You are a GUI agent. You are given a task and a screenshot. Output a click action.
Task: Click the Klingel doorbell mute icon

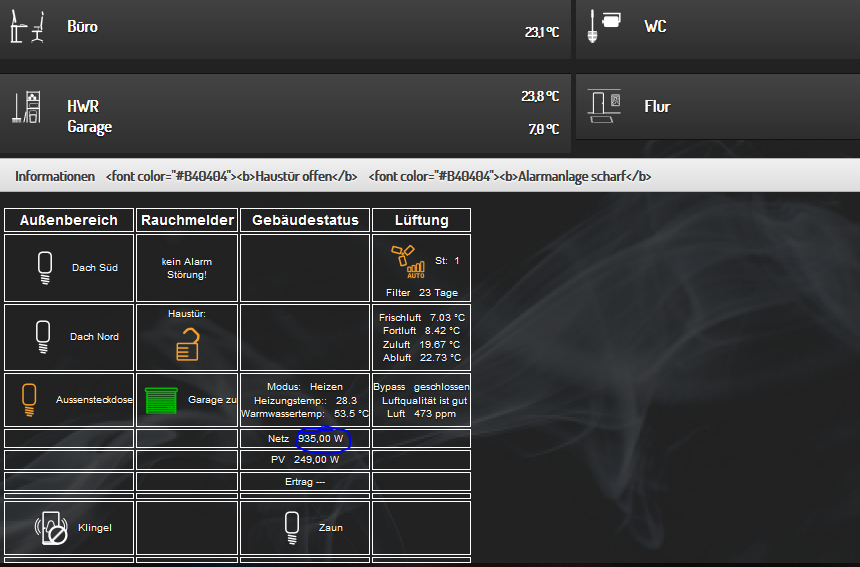click(52, 528)
